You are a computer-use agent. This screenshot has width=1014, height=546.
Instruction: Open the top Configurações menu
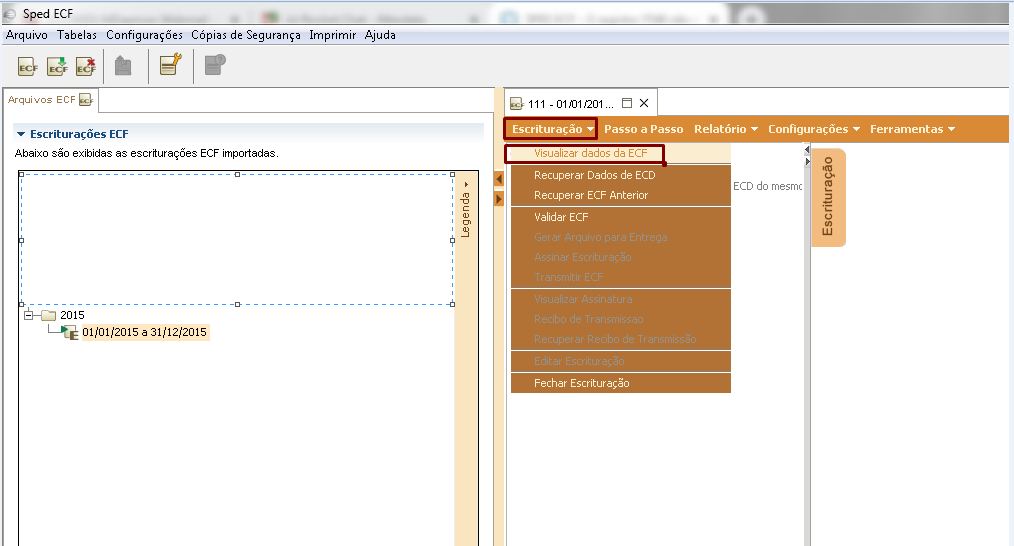144,35
